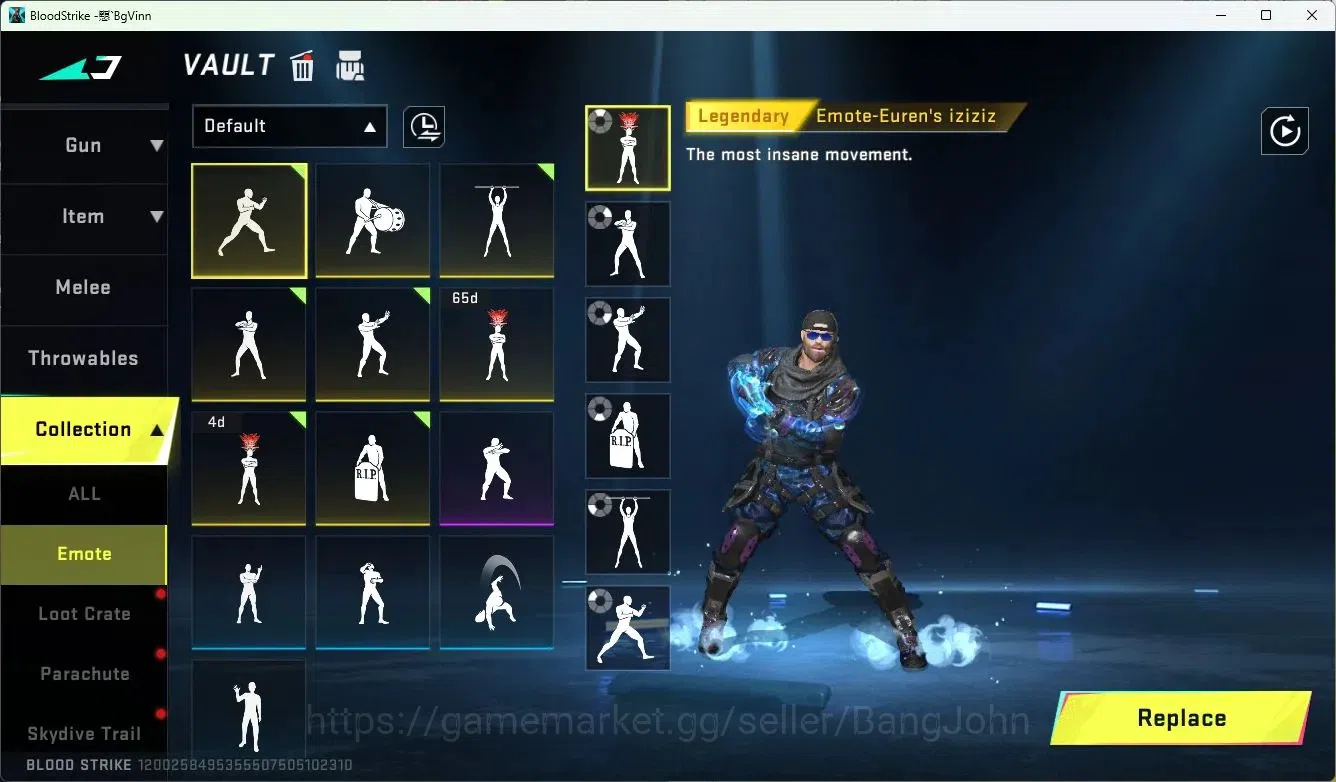Select the second equipped emote wheel slot
The width and height of the screenshot is (1336, 782).
tap(628, 244)
